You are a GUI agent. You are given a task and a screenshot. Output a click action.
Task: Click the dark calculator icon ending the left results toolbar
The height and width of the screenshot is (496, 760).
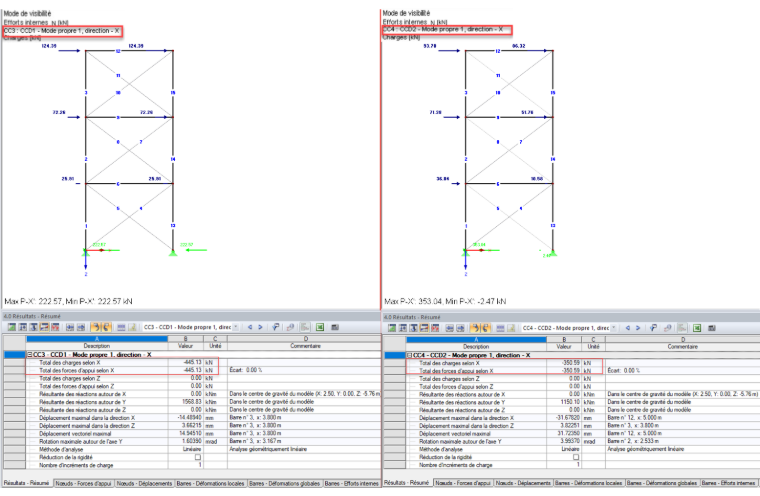click(x=335, y=327)
